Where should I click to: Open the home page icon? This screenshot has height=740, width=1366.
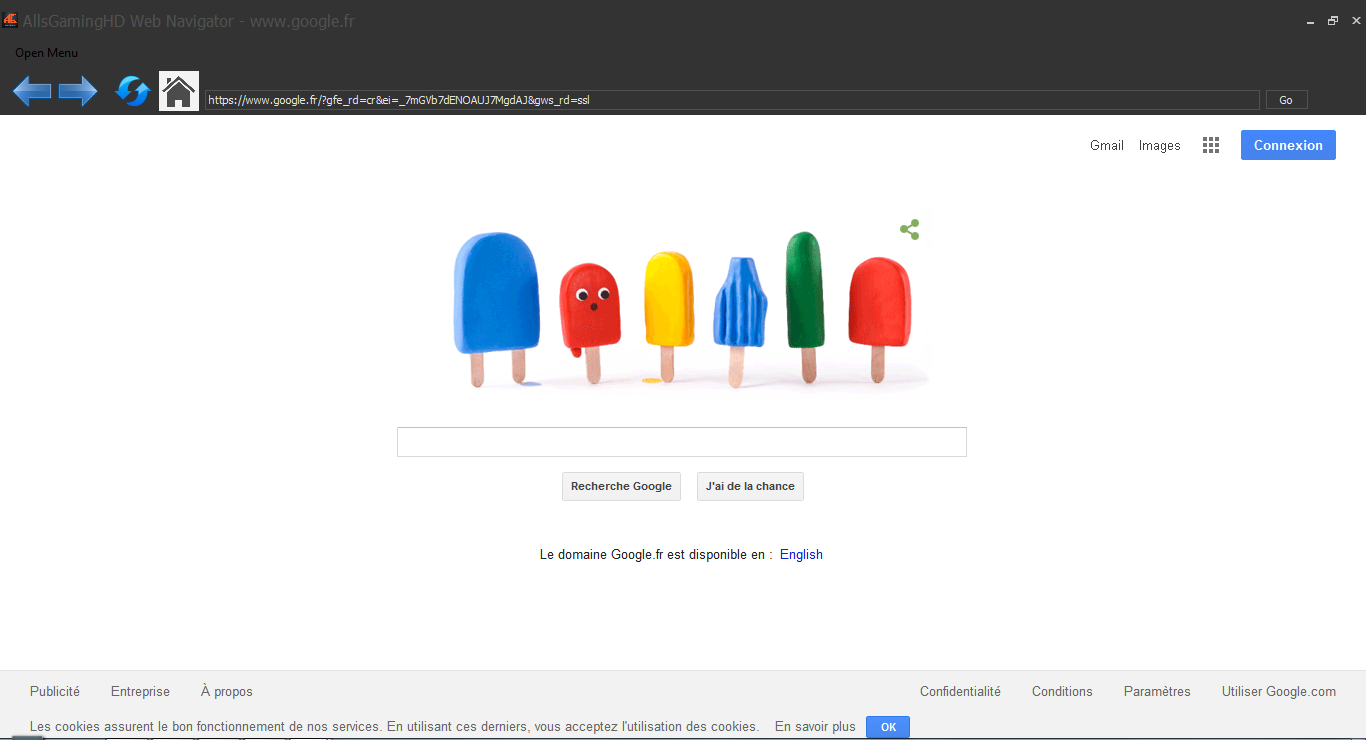[179, 91]
